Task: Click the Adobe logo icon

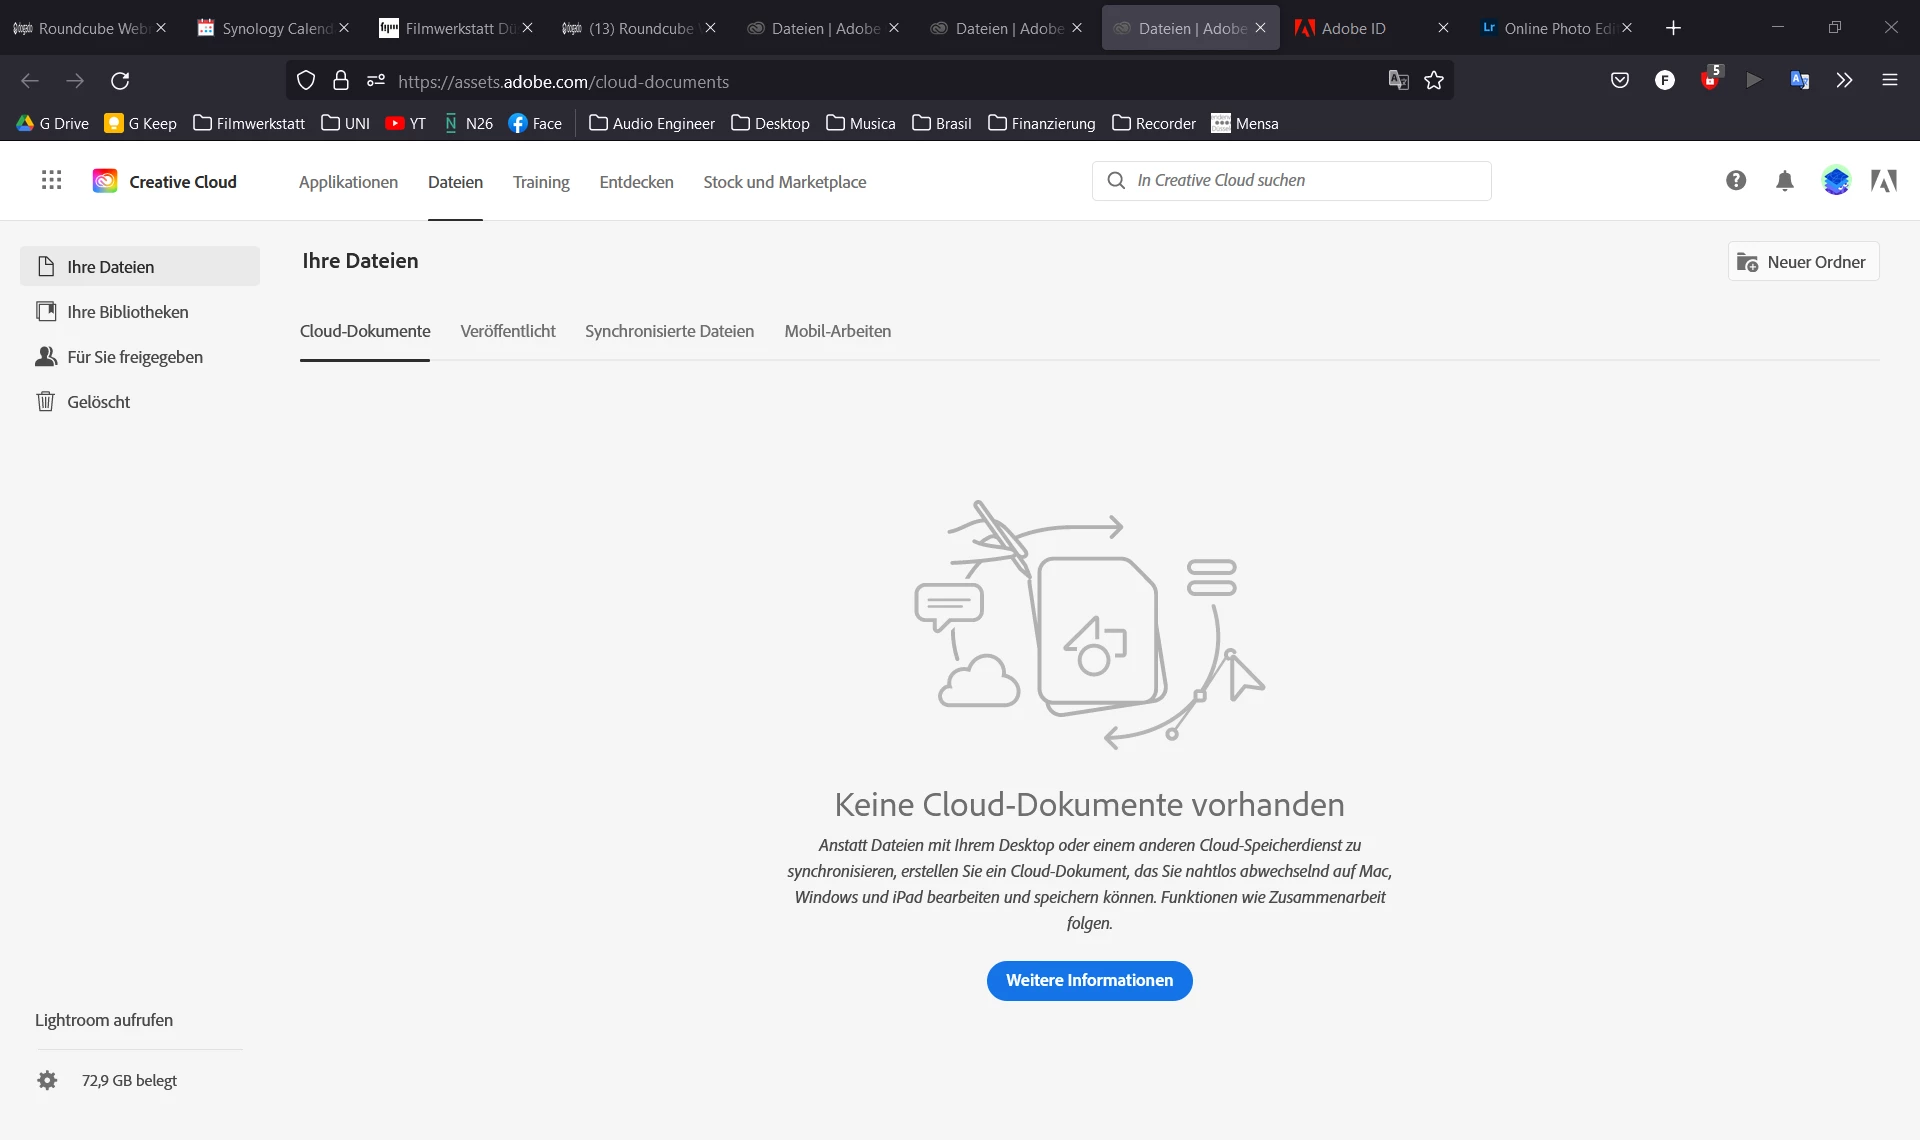Action: point(1884,180)
